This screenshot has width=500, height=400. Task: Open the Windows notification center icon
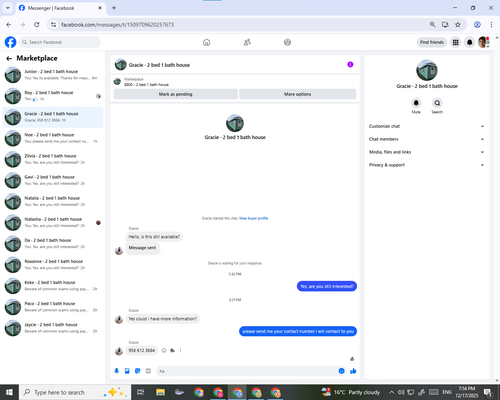tap(488, 392)
